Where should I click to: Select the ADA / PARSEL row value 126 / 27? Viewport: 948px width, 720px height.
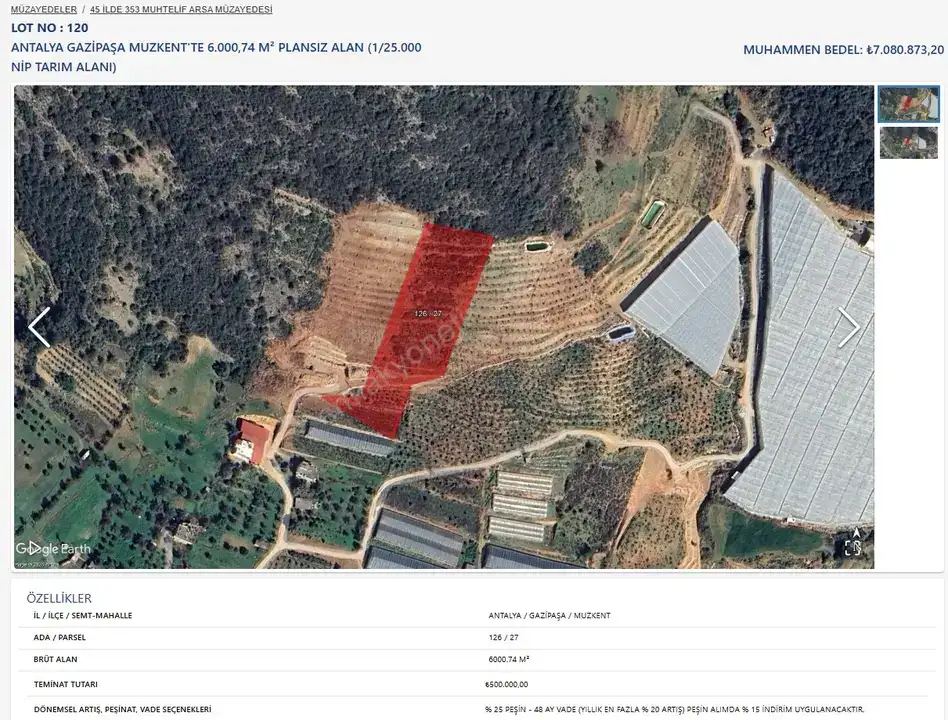504,637
